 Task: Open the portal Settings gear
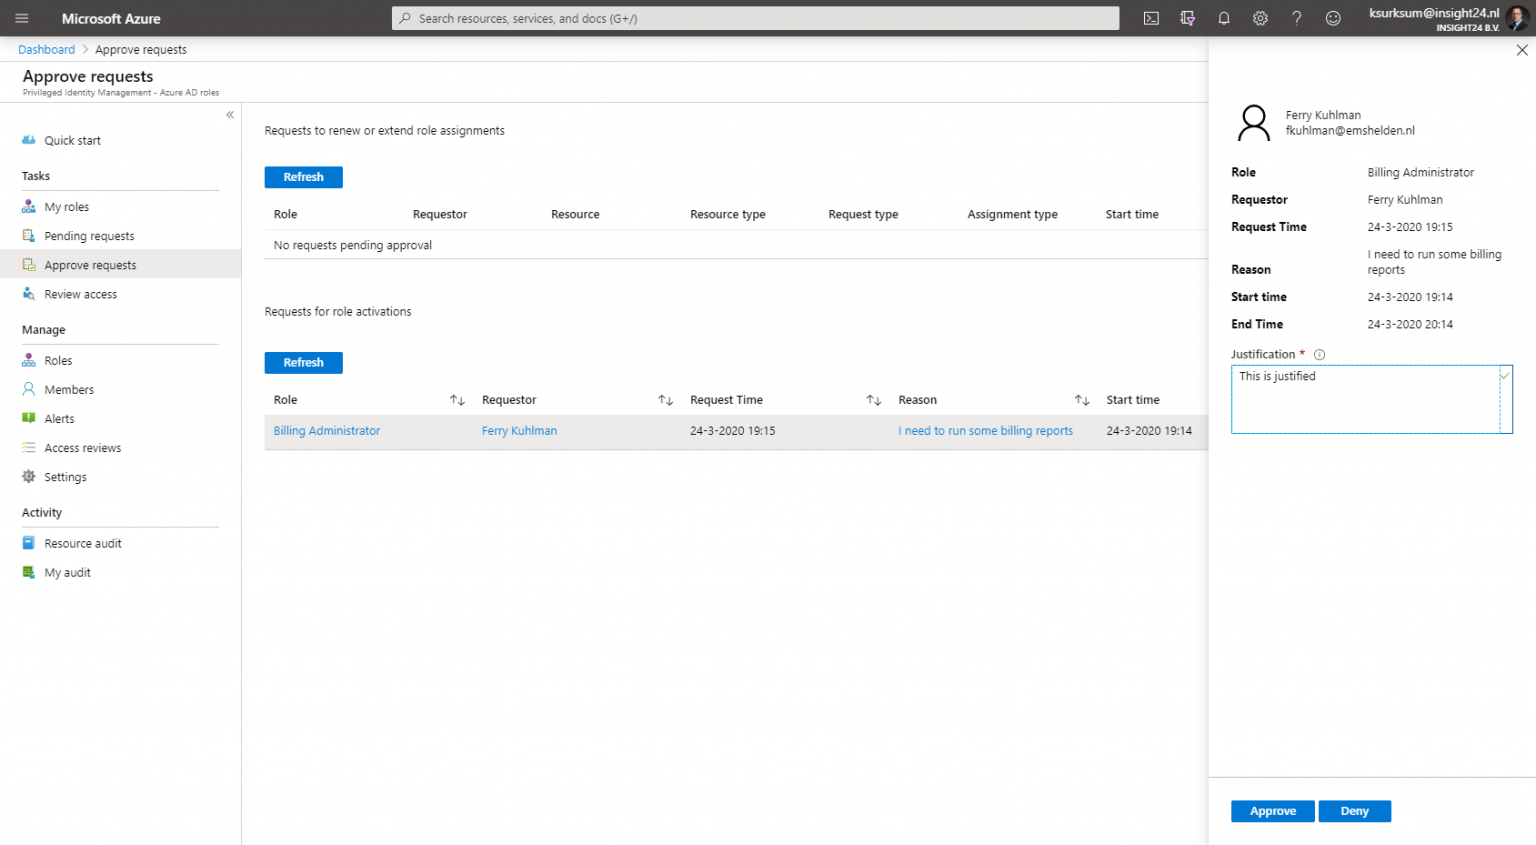(x=1260, y=18)
